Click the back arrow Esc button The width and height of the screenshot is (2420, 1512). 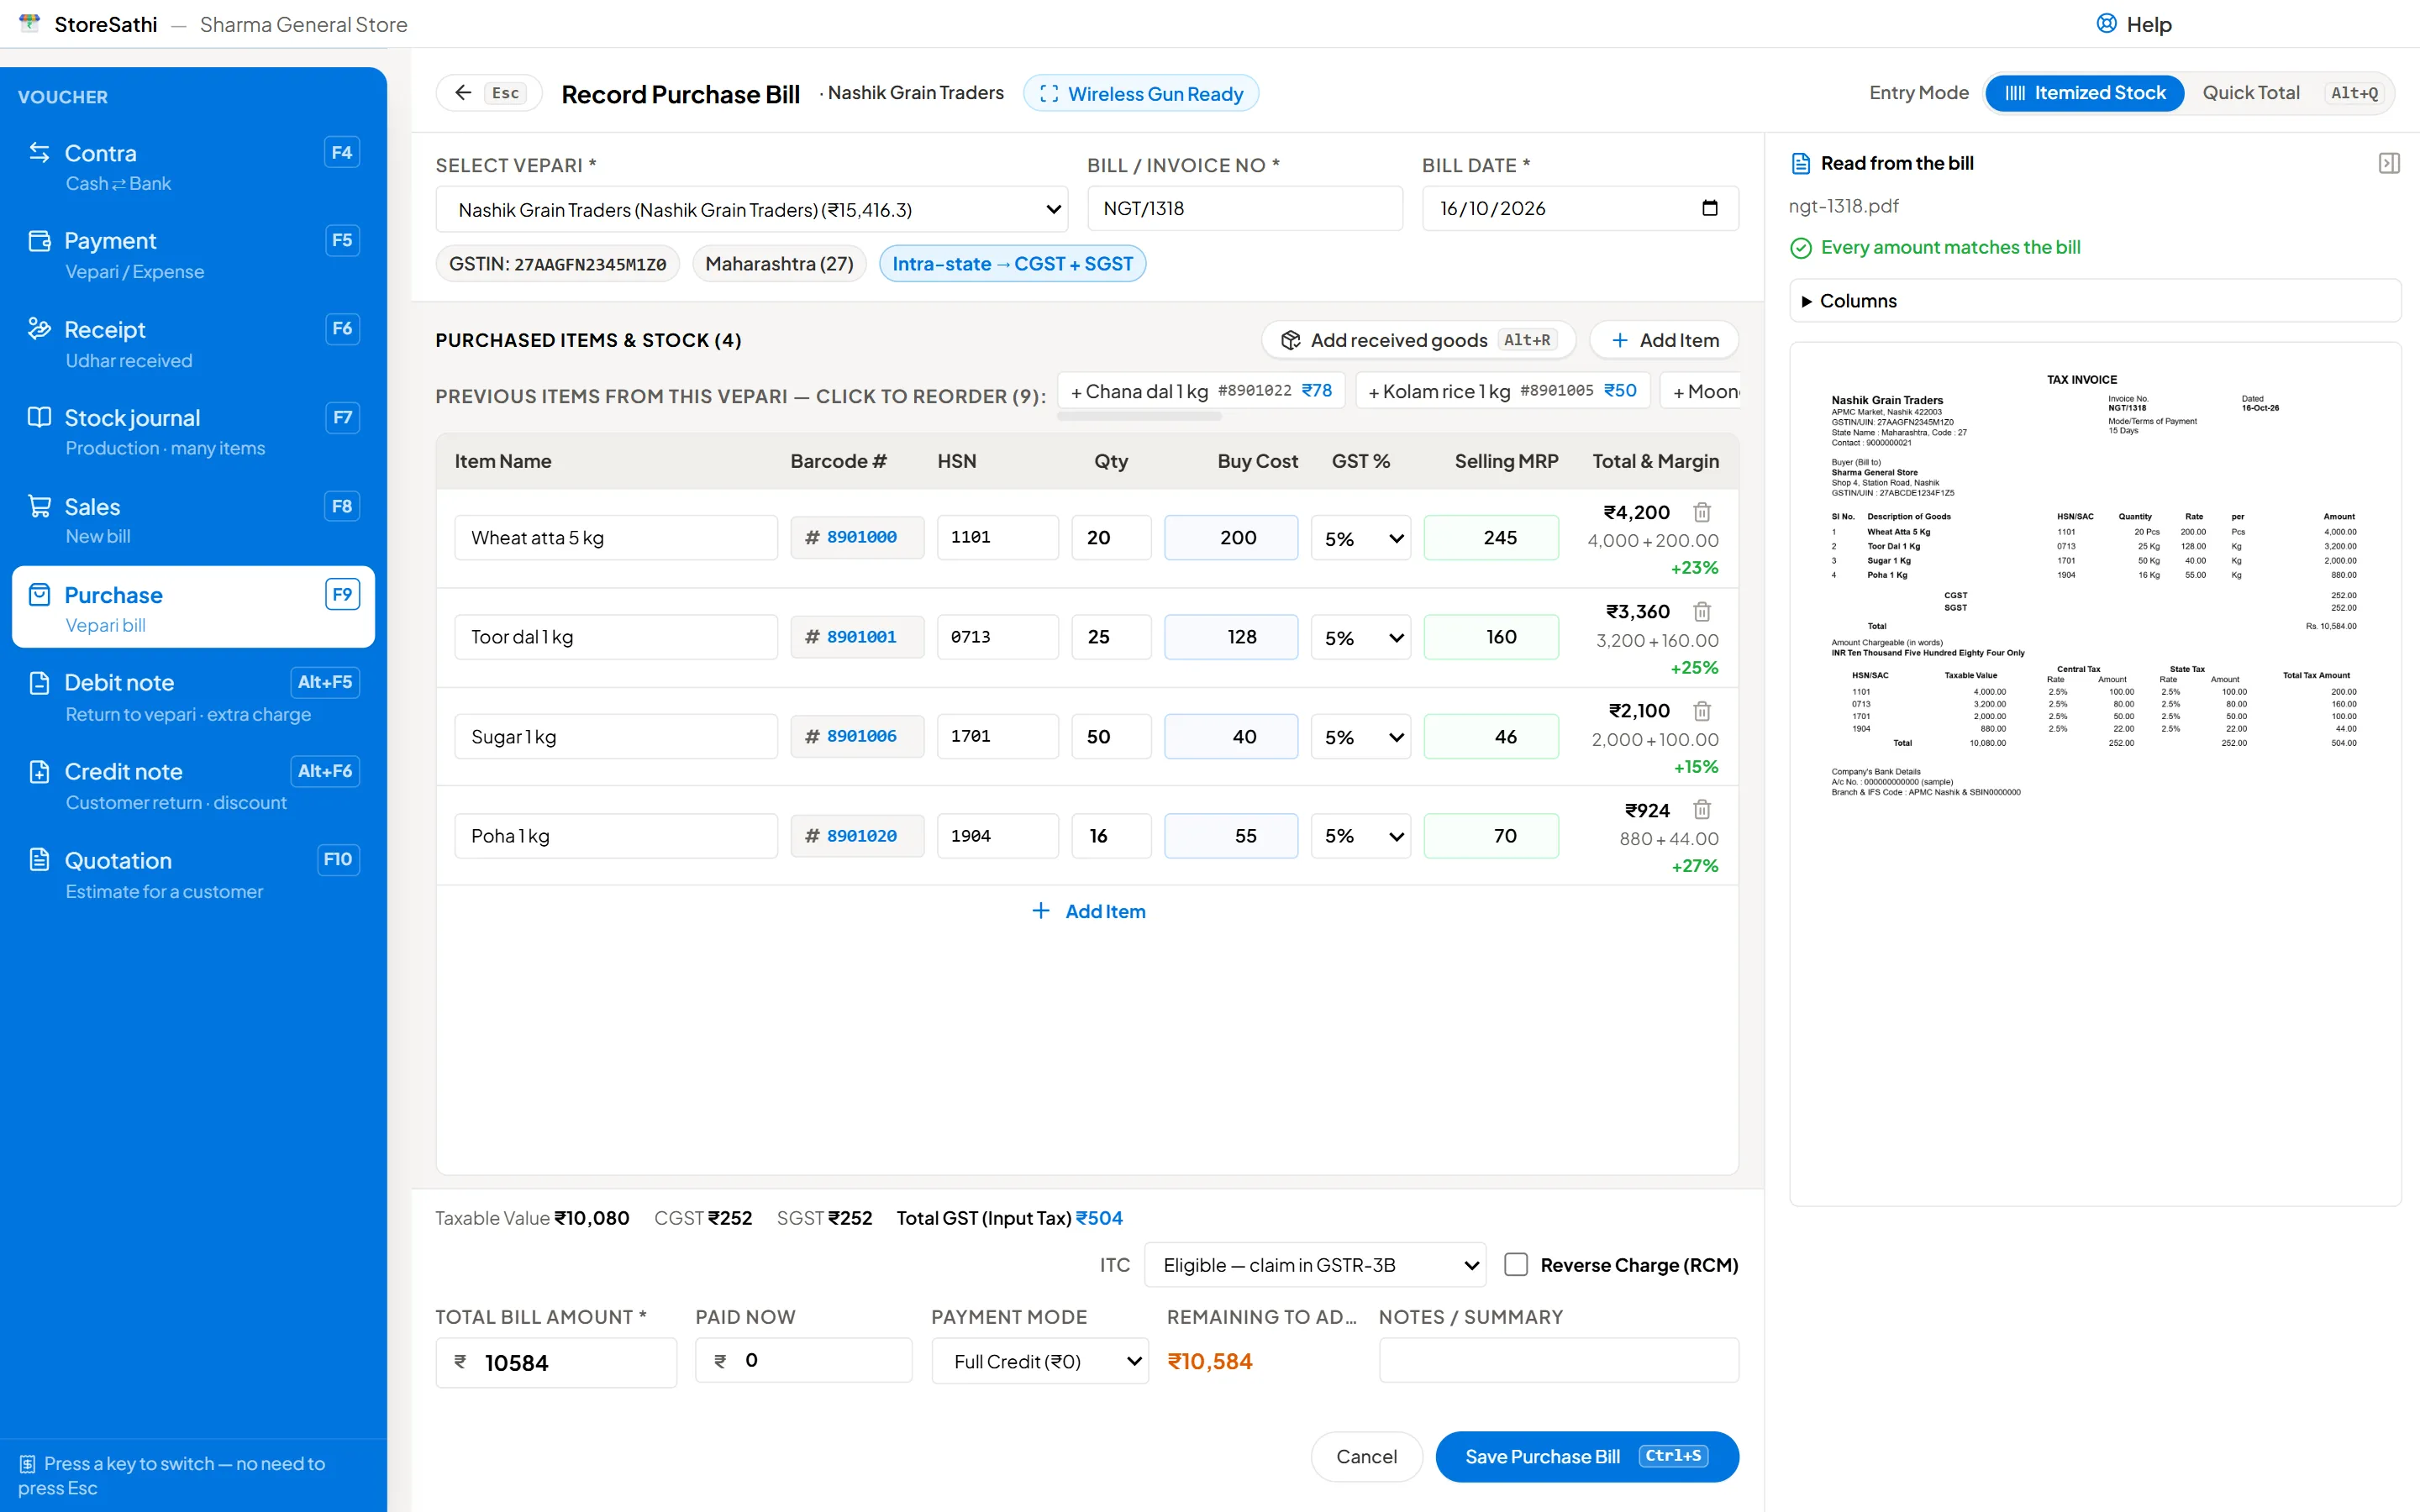(x=489, y=93)
